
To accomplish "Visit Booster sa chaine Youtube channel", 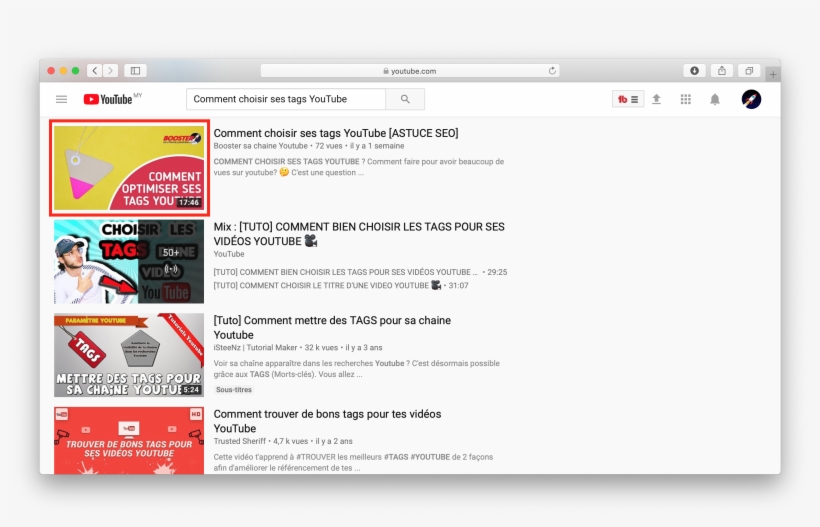I will pos(260,146).
